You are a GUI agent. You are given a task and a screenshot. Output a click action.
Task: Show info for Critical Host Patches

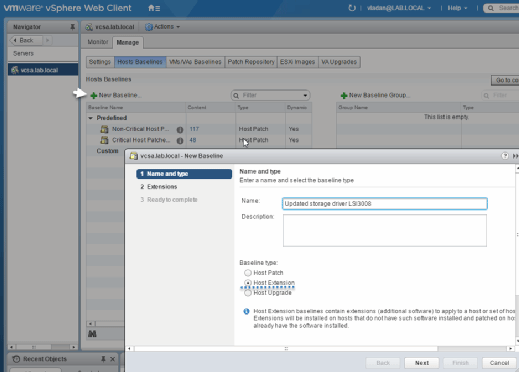click(180, 141)
